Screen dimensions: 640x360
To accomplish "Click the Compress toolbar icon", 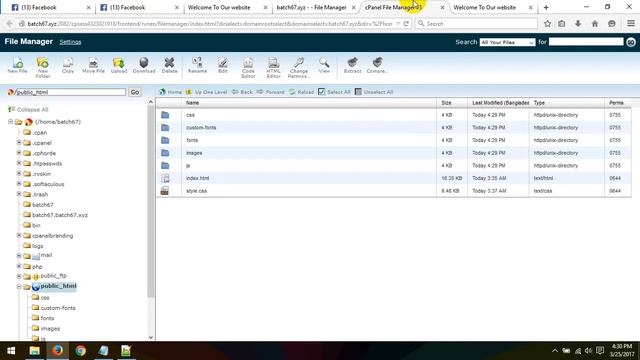I will point(377,65).
